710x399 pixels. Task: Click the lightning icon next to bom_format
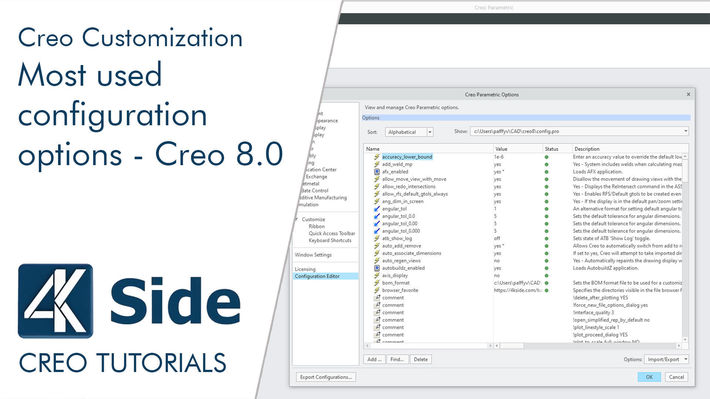pos(376,283)
